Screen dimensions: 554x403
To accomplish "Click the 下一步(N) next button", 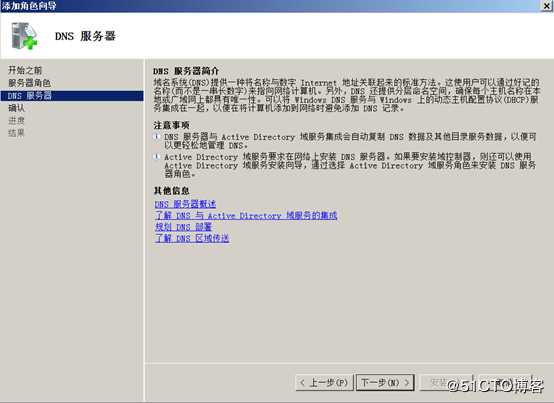I will point(385,383).
